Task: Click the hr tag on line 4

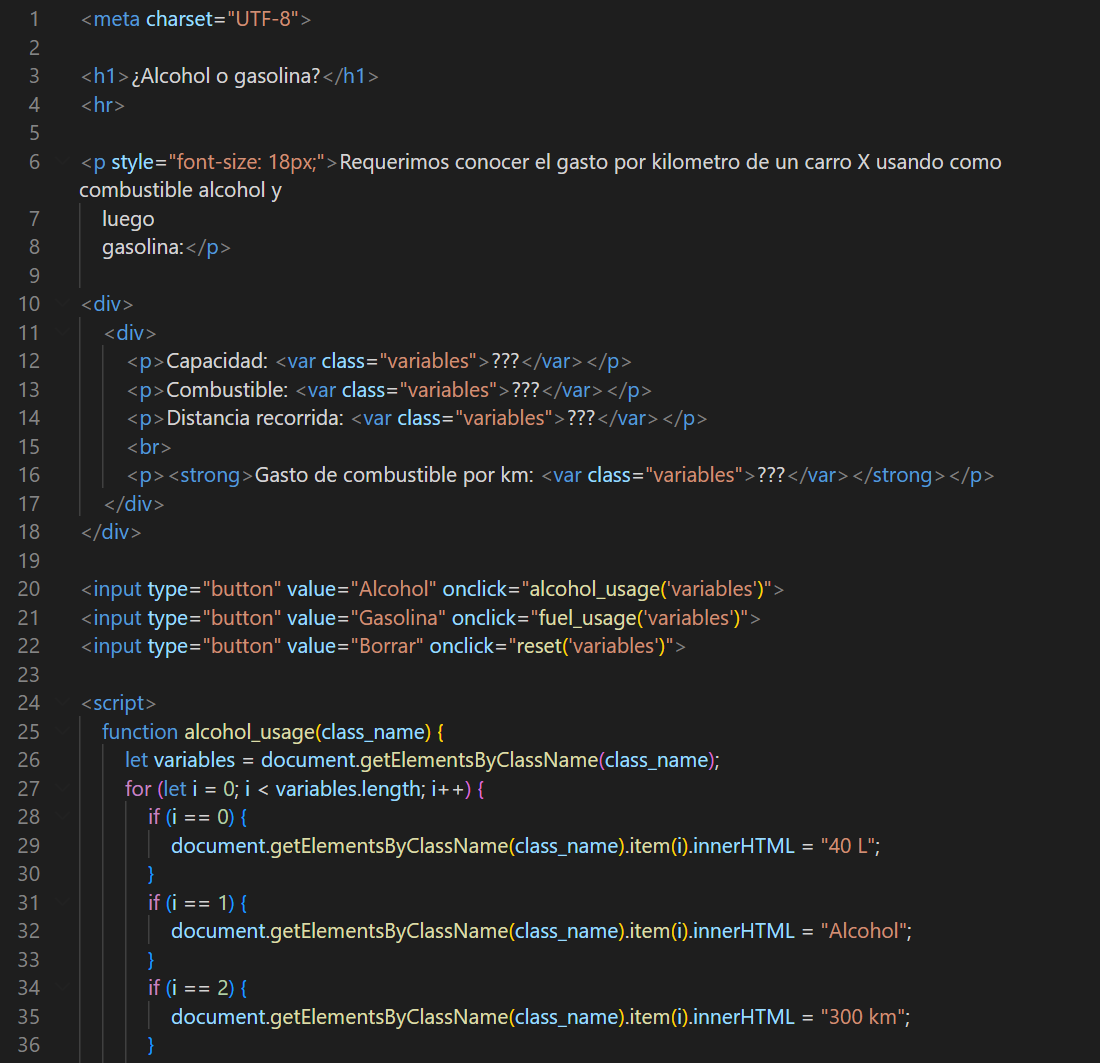Action: click(102, 105)
